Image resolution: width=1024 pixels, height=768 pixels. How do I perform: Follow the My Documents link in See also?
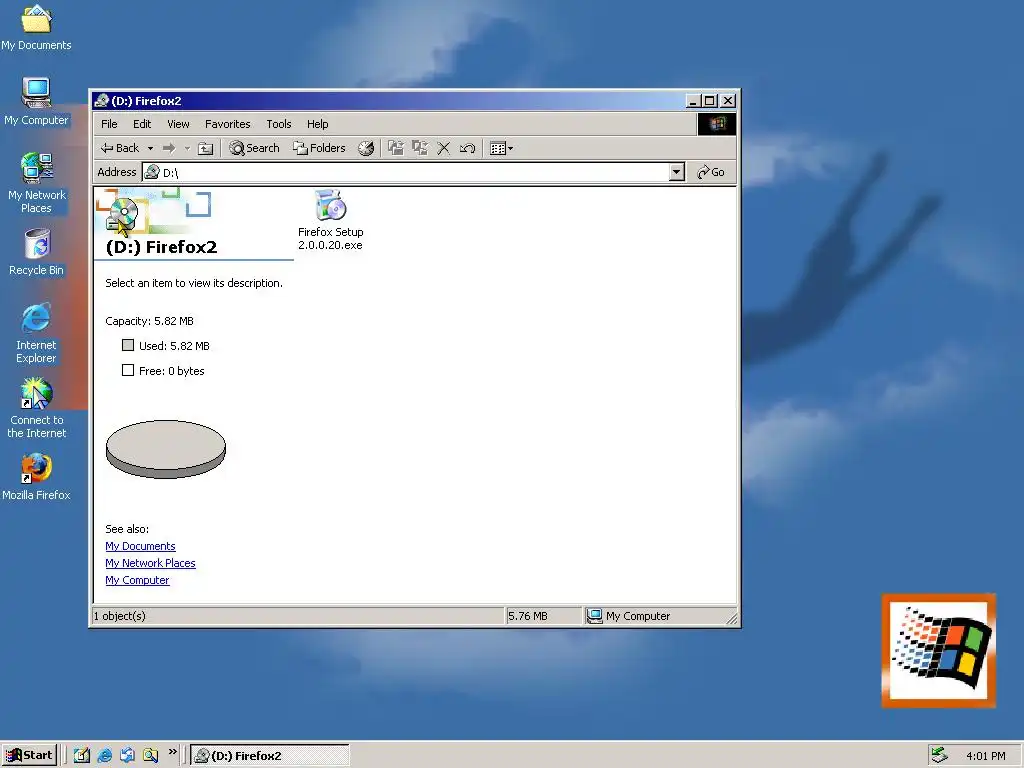(140, 546)
